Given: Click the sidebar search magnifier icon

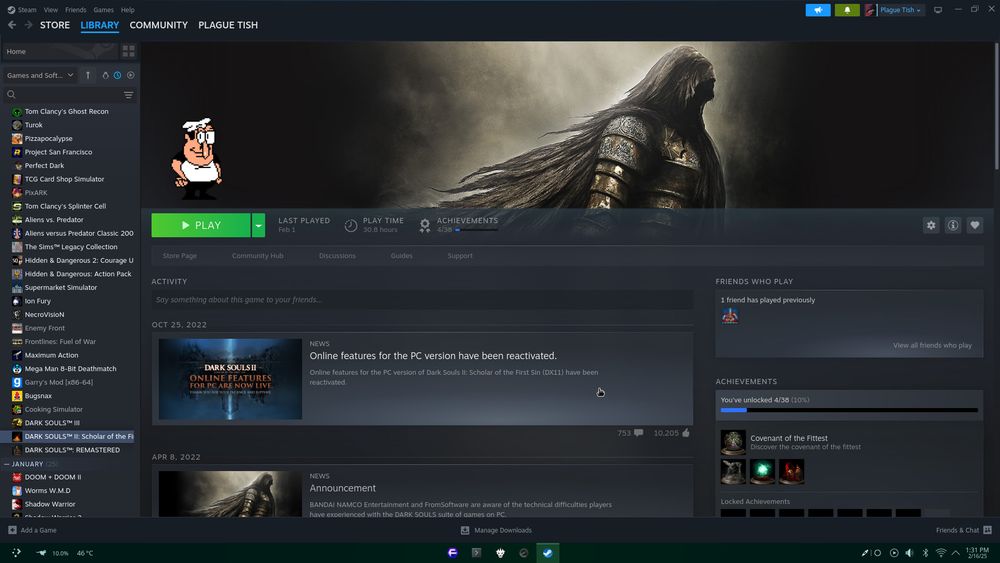Looking at the screenshot, I should [11, 94].
